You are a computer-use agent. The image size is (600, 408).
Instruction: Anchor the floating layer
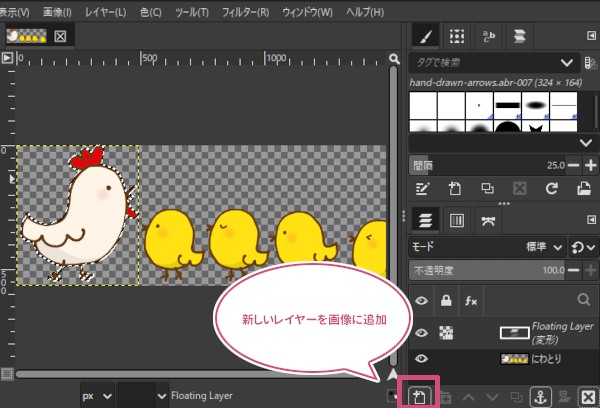tap(540, 397)
